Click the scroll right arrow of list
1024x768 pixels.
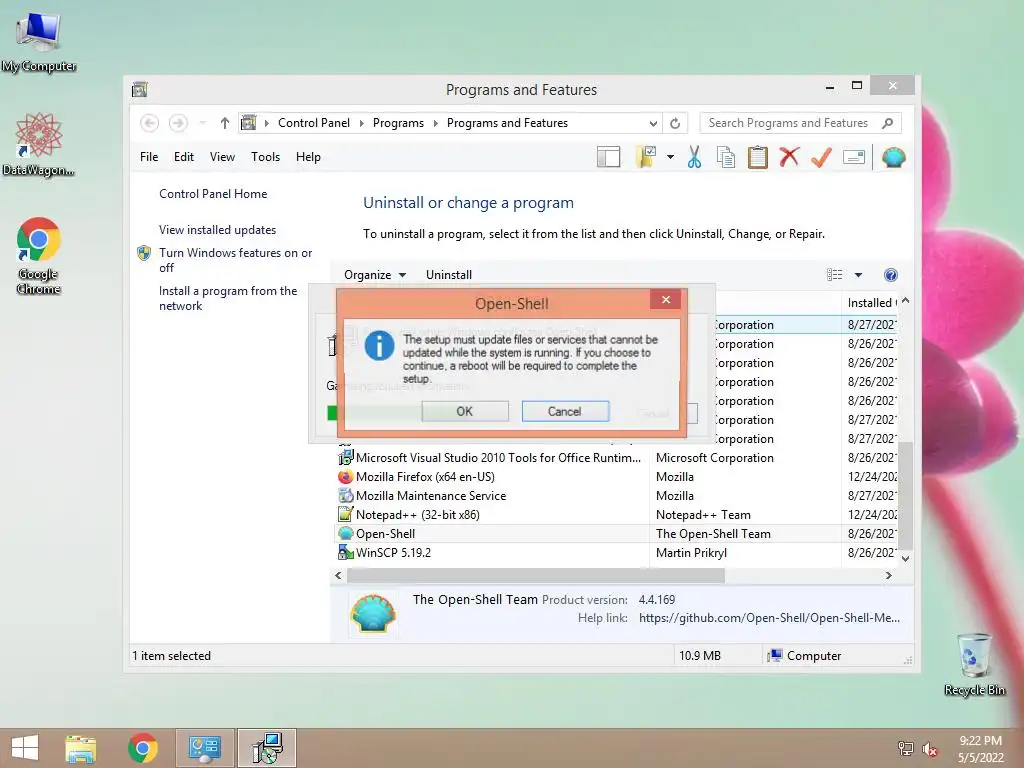(888, 575)
